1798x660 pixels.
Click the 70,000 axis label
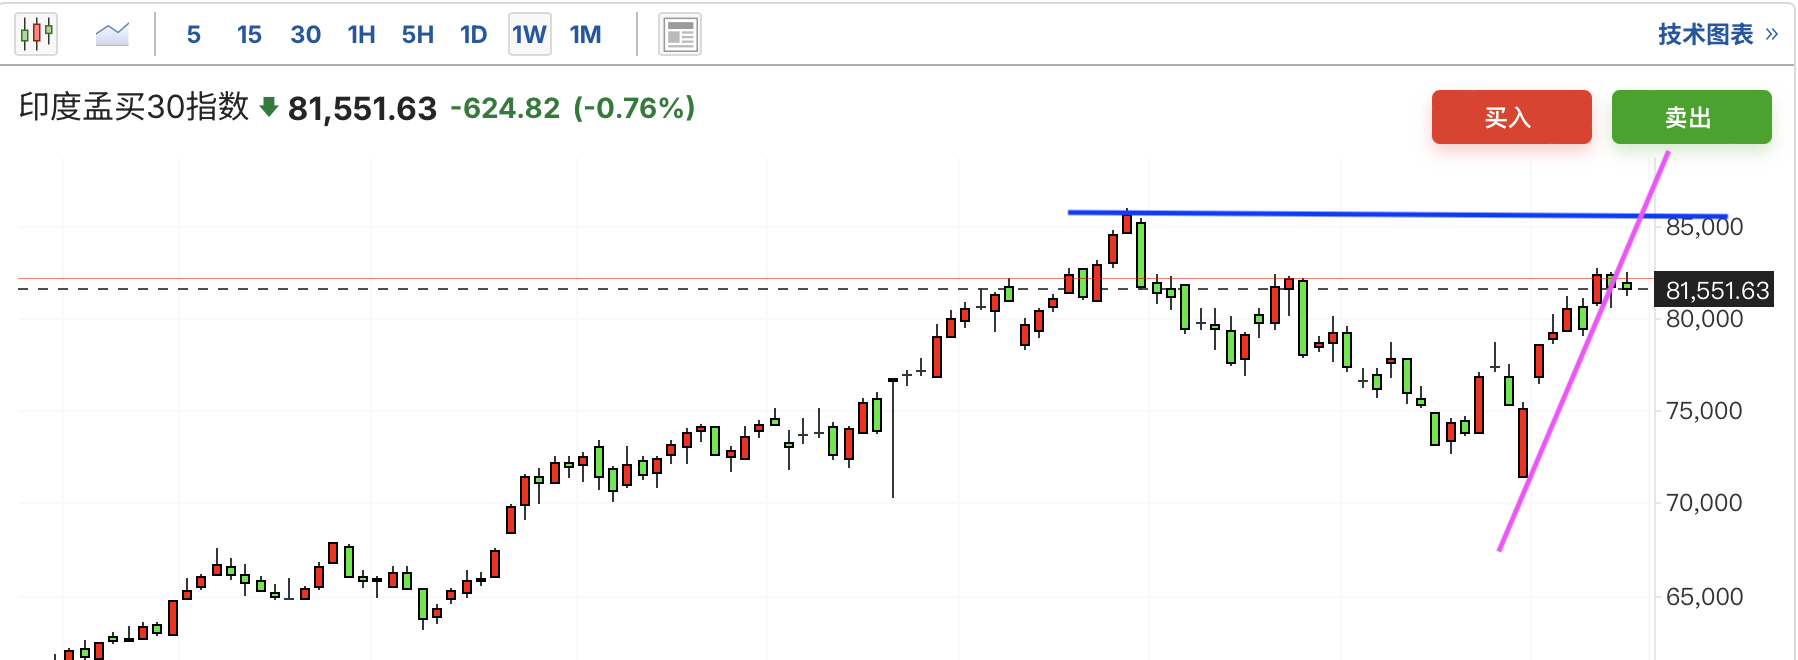1704,503
